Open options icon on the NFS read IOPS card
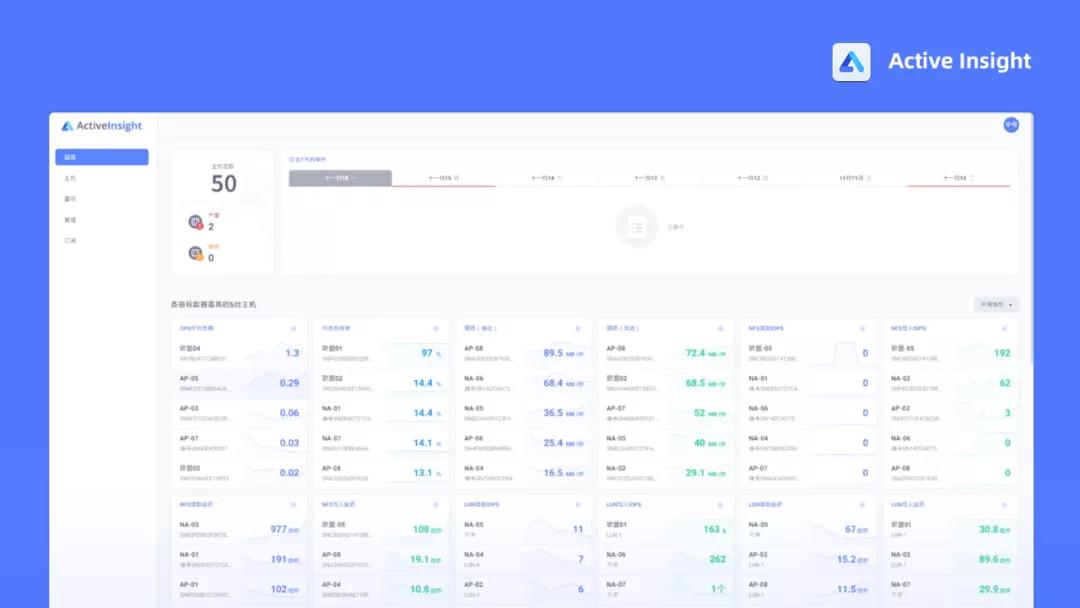Viewport: 1080px width, 608px height. point(862,328)
